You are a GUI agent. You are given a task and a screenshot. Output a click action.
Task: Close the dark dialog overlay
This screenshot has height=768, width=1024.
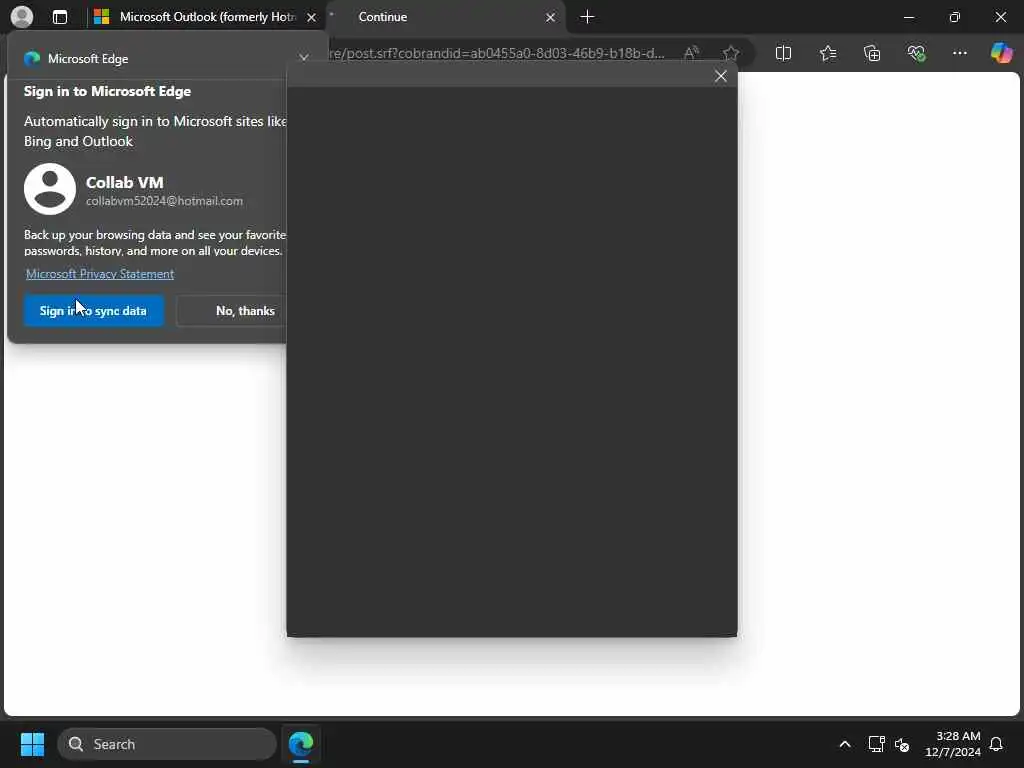pos(720,76)
